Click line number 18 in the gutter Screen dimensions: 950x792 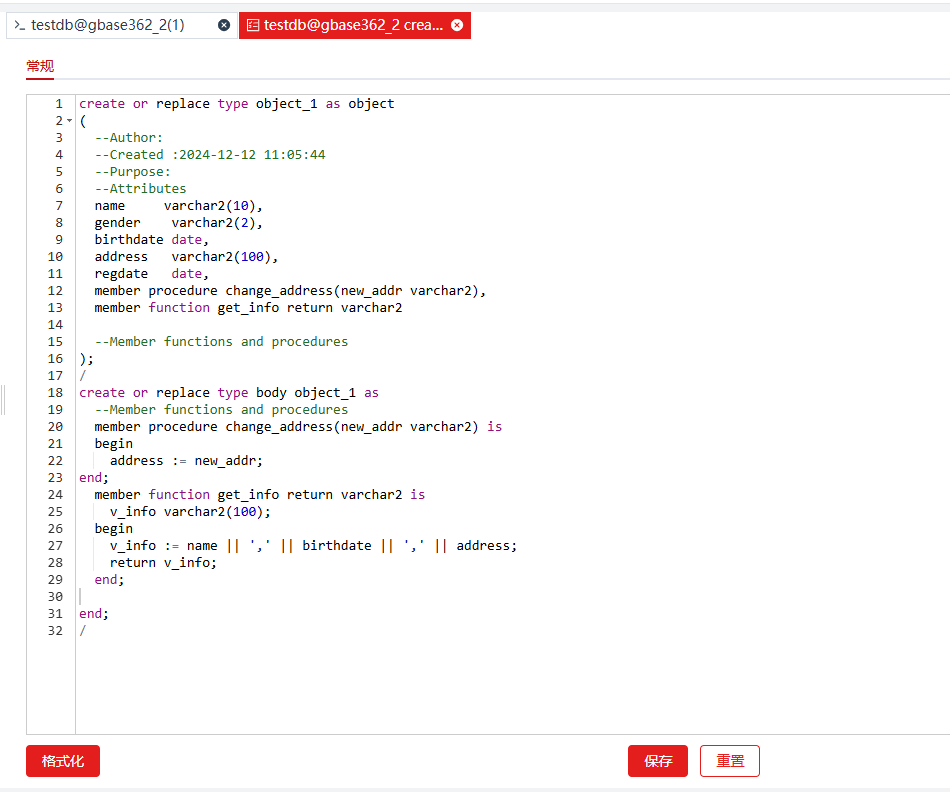54,393
